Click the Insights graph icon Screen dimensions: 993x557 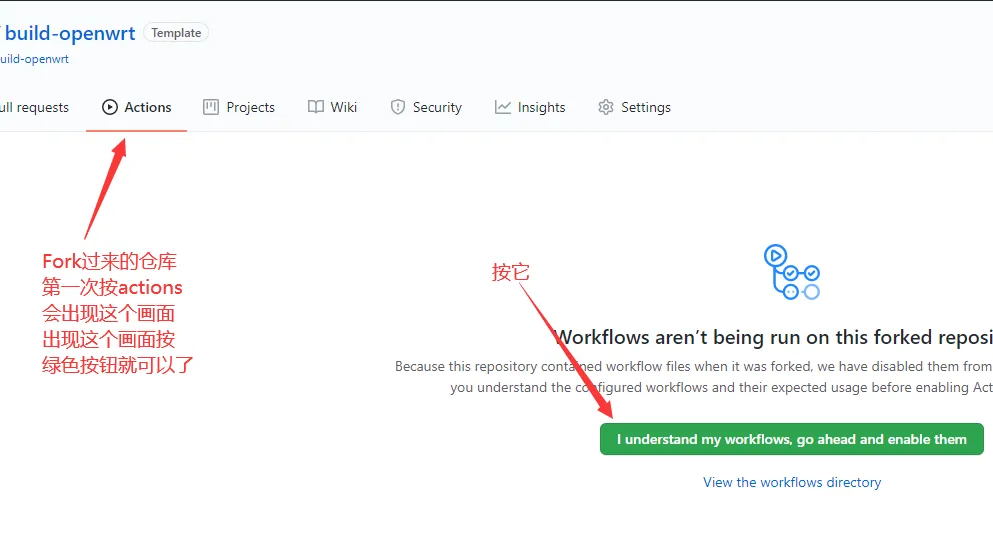coord(503,107)
